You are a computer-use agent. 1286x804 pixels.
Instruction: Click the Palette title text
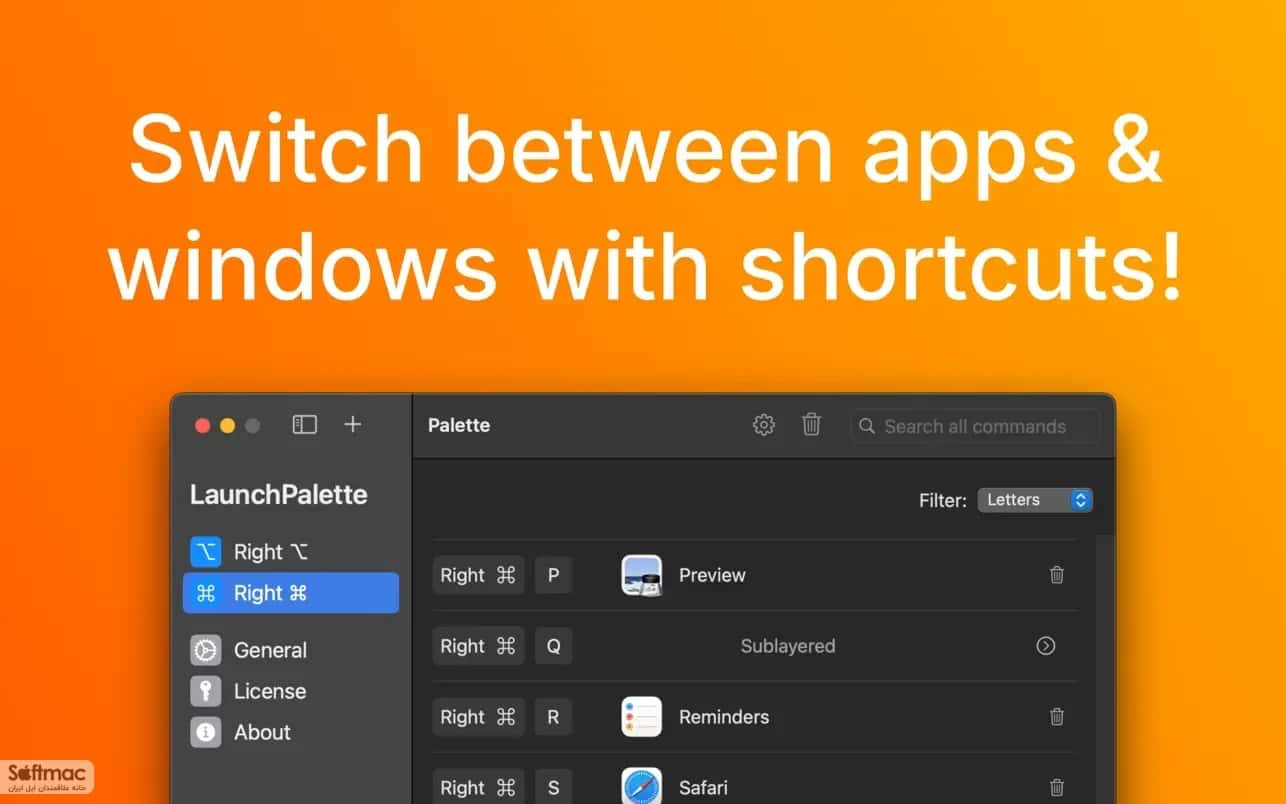[459, 425]
